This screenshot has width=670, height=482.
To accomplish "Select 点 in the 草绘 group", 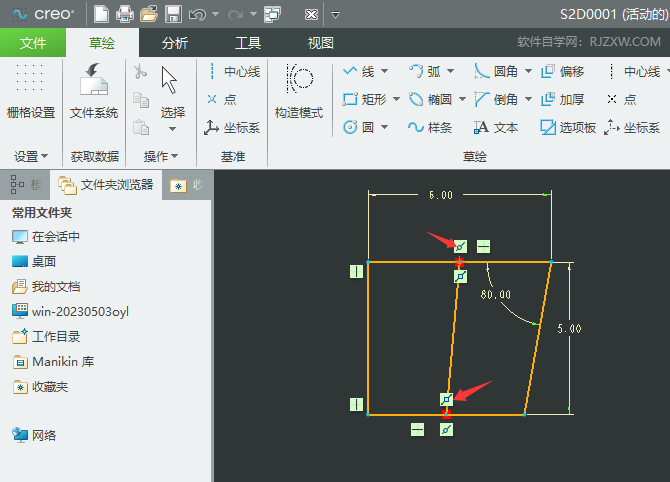I will pos(622,100).
